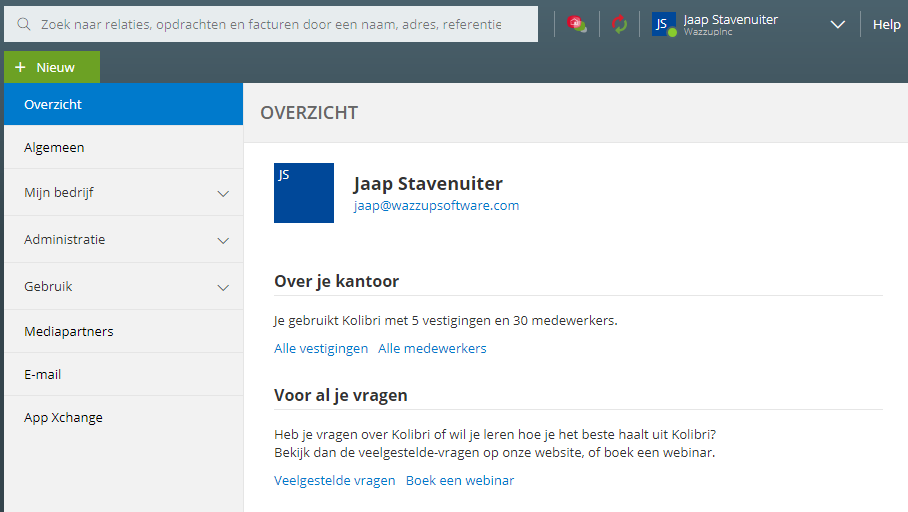908x512 pixels.
Task: Click the Boek een webinar link
Action: [x=460, y=480]
